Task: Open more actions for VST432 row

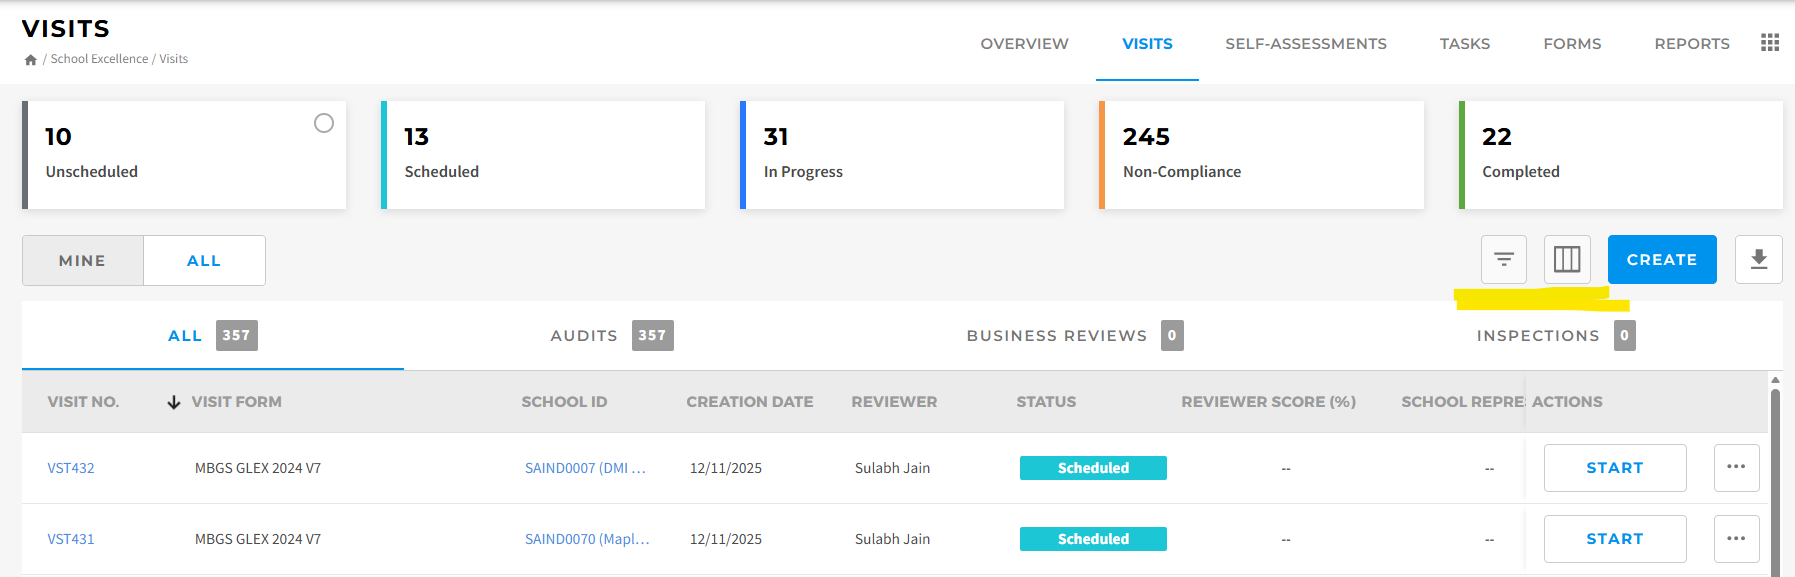Action: (1736, 468)
